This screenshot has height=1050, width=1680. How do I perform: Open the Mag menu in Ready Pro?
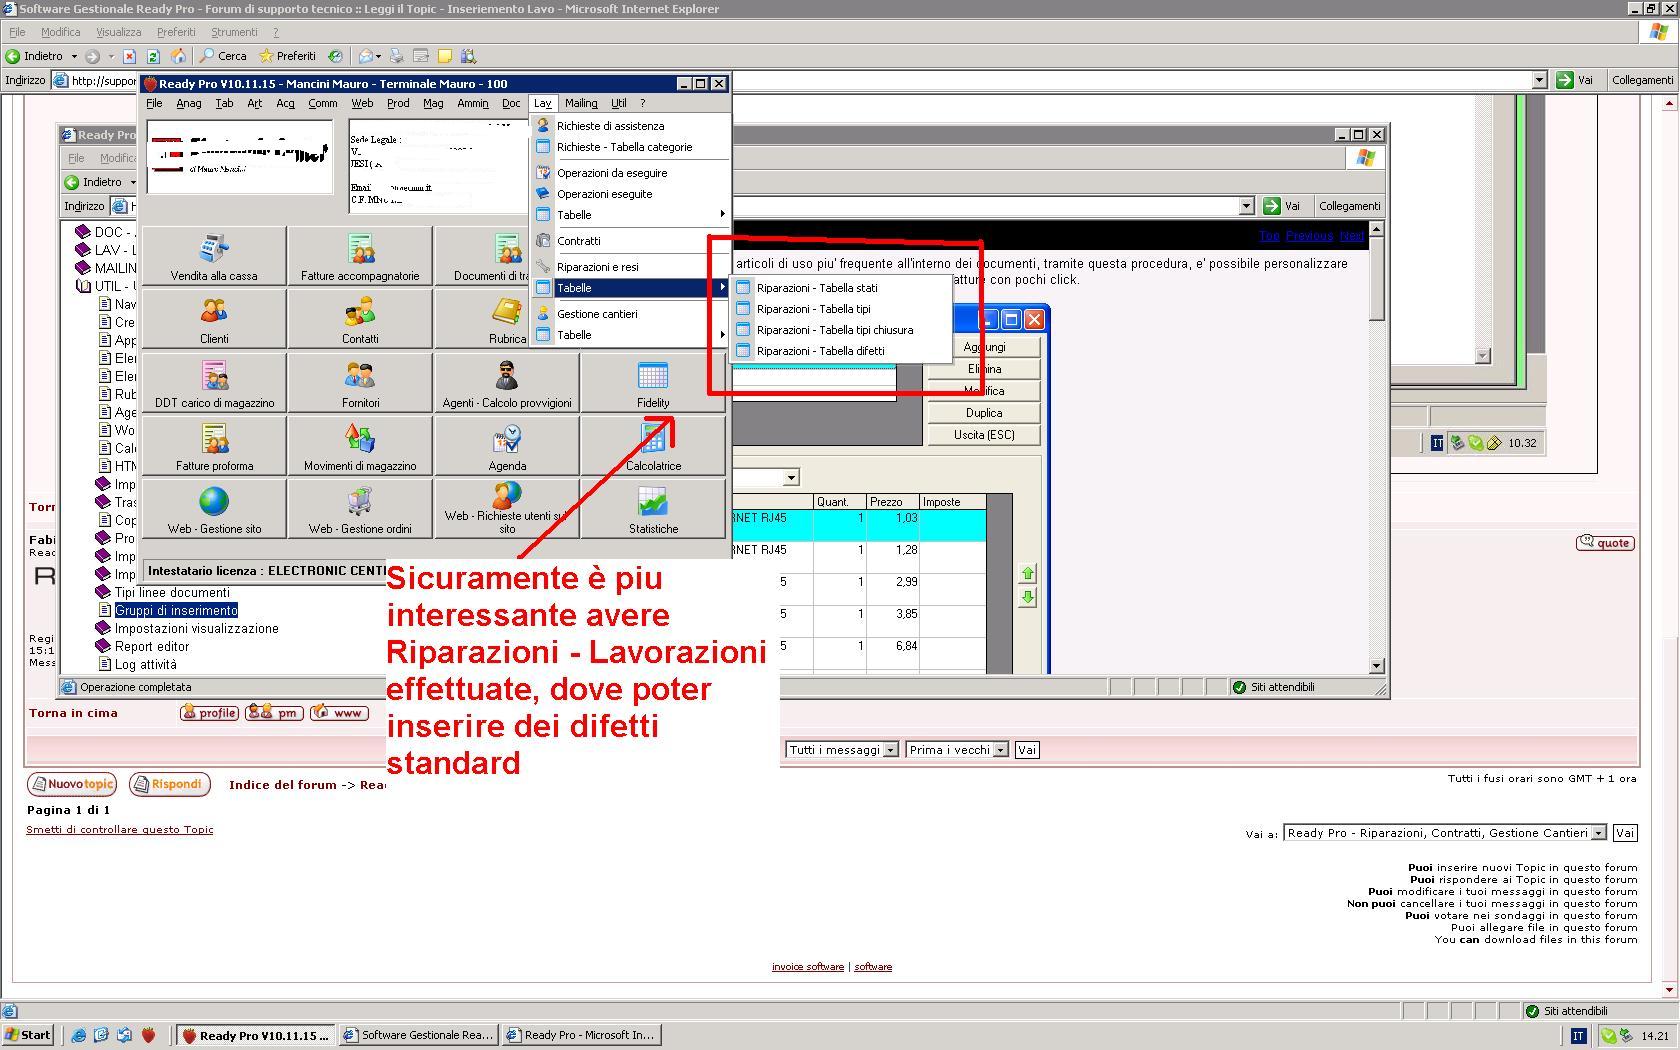433,103
